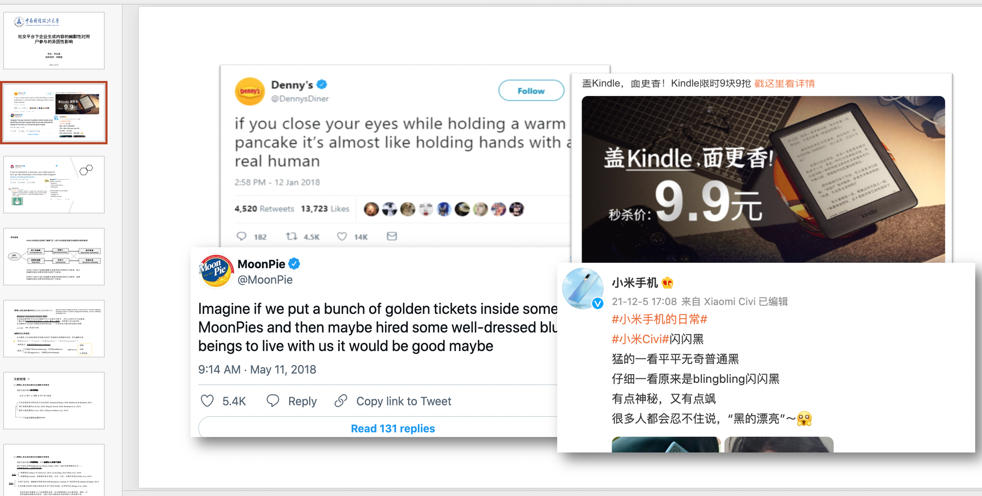The height and width of the screenshot is (496, 982).
Task: Click the Kindle 9.9元 promotional image
Action: tap(763, 178)
